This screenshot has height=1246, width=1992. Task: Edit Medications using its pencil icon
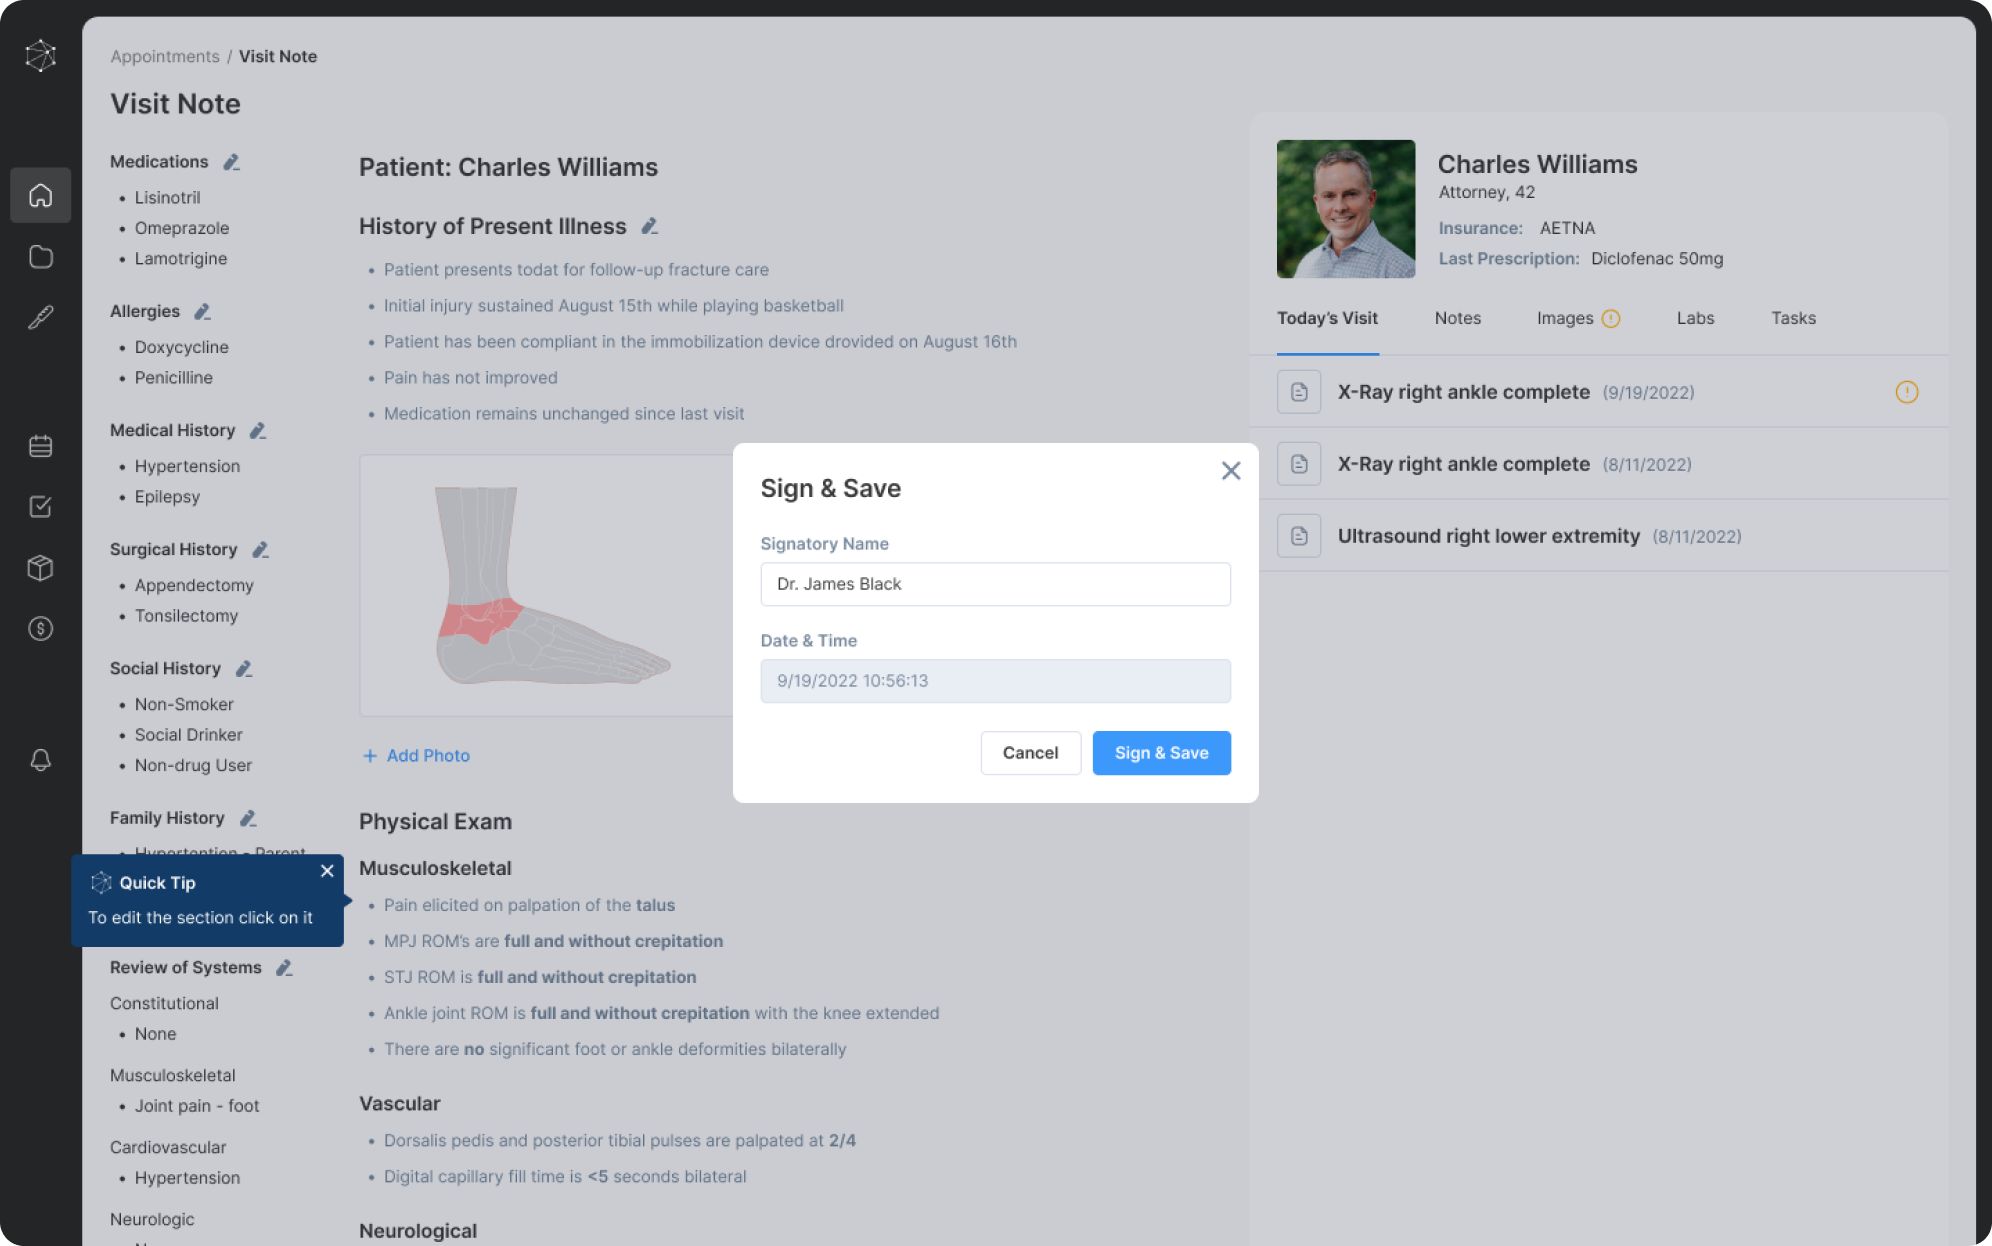coord(229,160)
